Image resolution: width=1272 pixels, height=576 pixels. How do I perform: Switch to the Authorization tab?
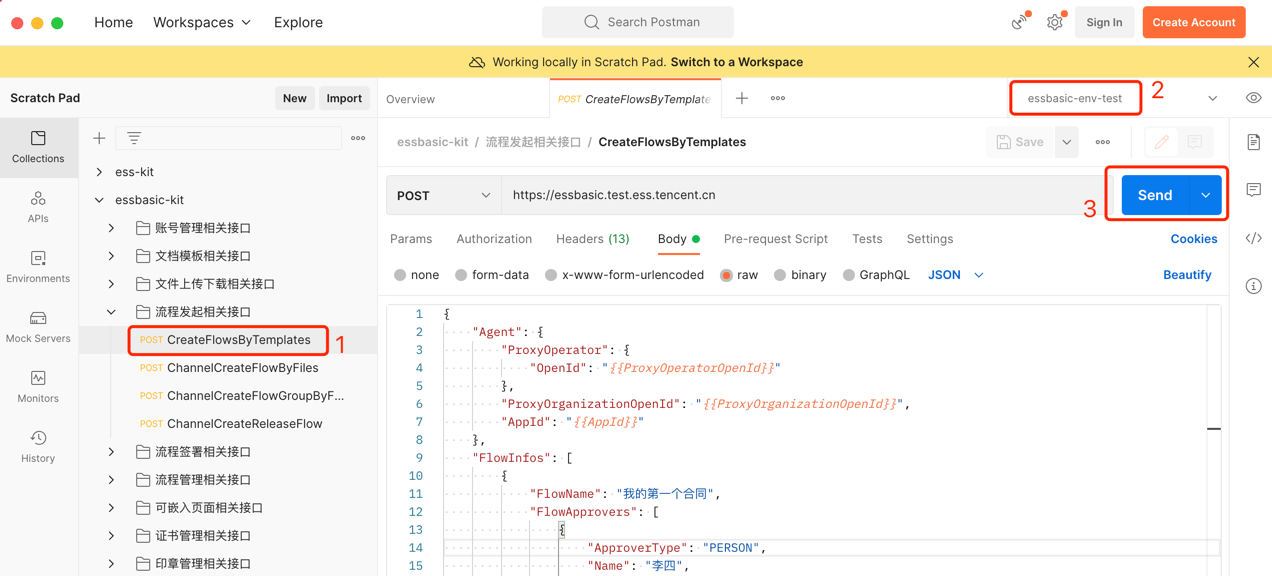494,239
